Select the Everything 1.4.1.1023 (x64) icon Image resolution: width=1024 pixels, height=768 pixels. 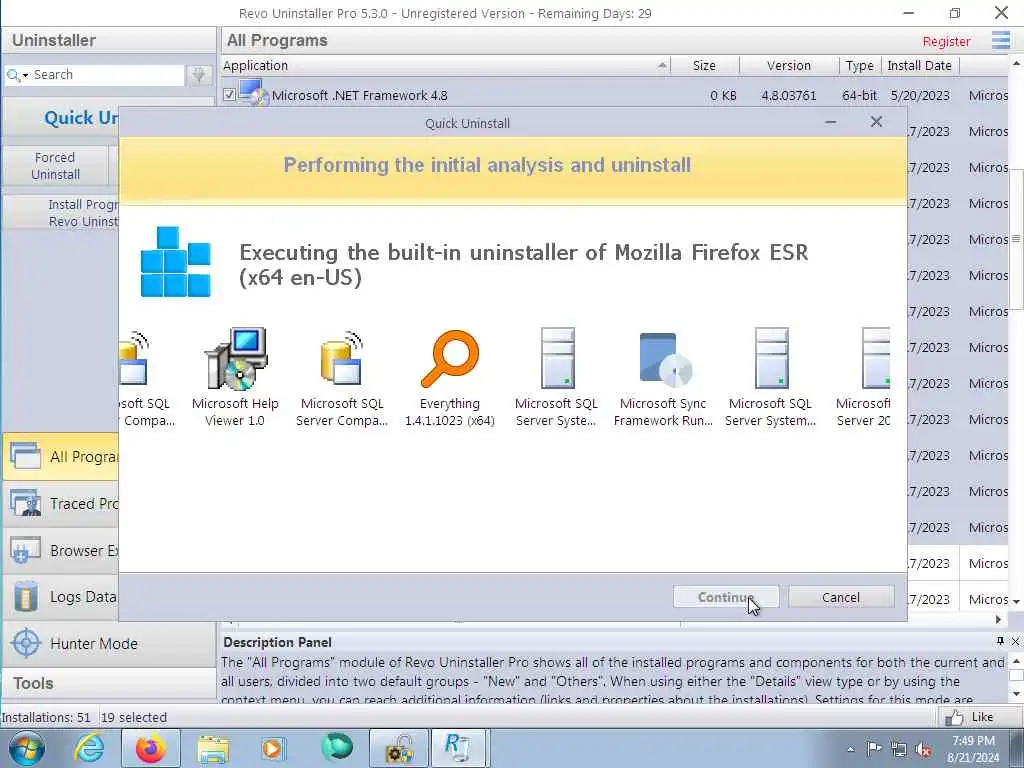(450, 359)
